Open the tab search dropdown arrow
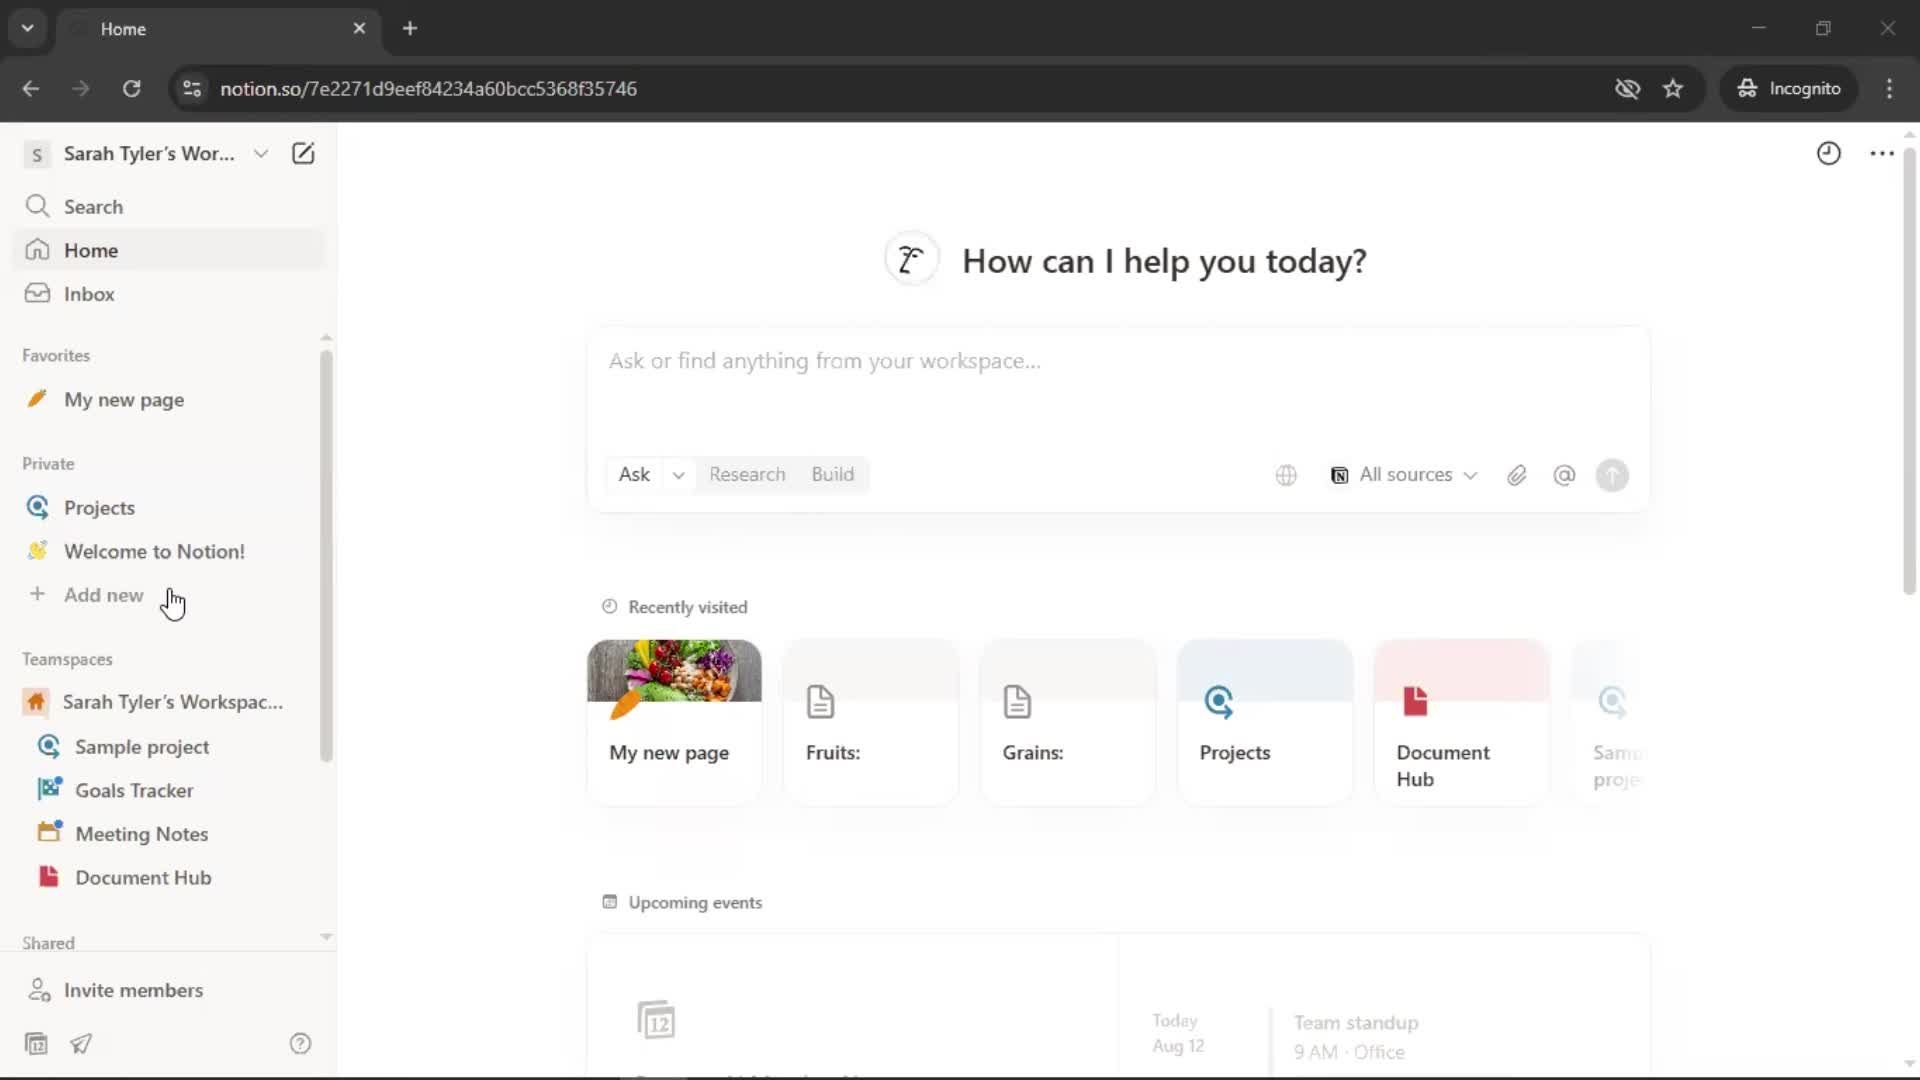Viewport: 1920px width, 1080px height. coord(28,28)
